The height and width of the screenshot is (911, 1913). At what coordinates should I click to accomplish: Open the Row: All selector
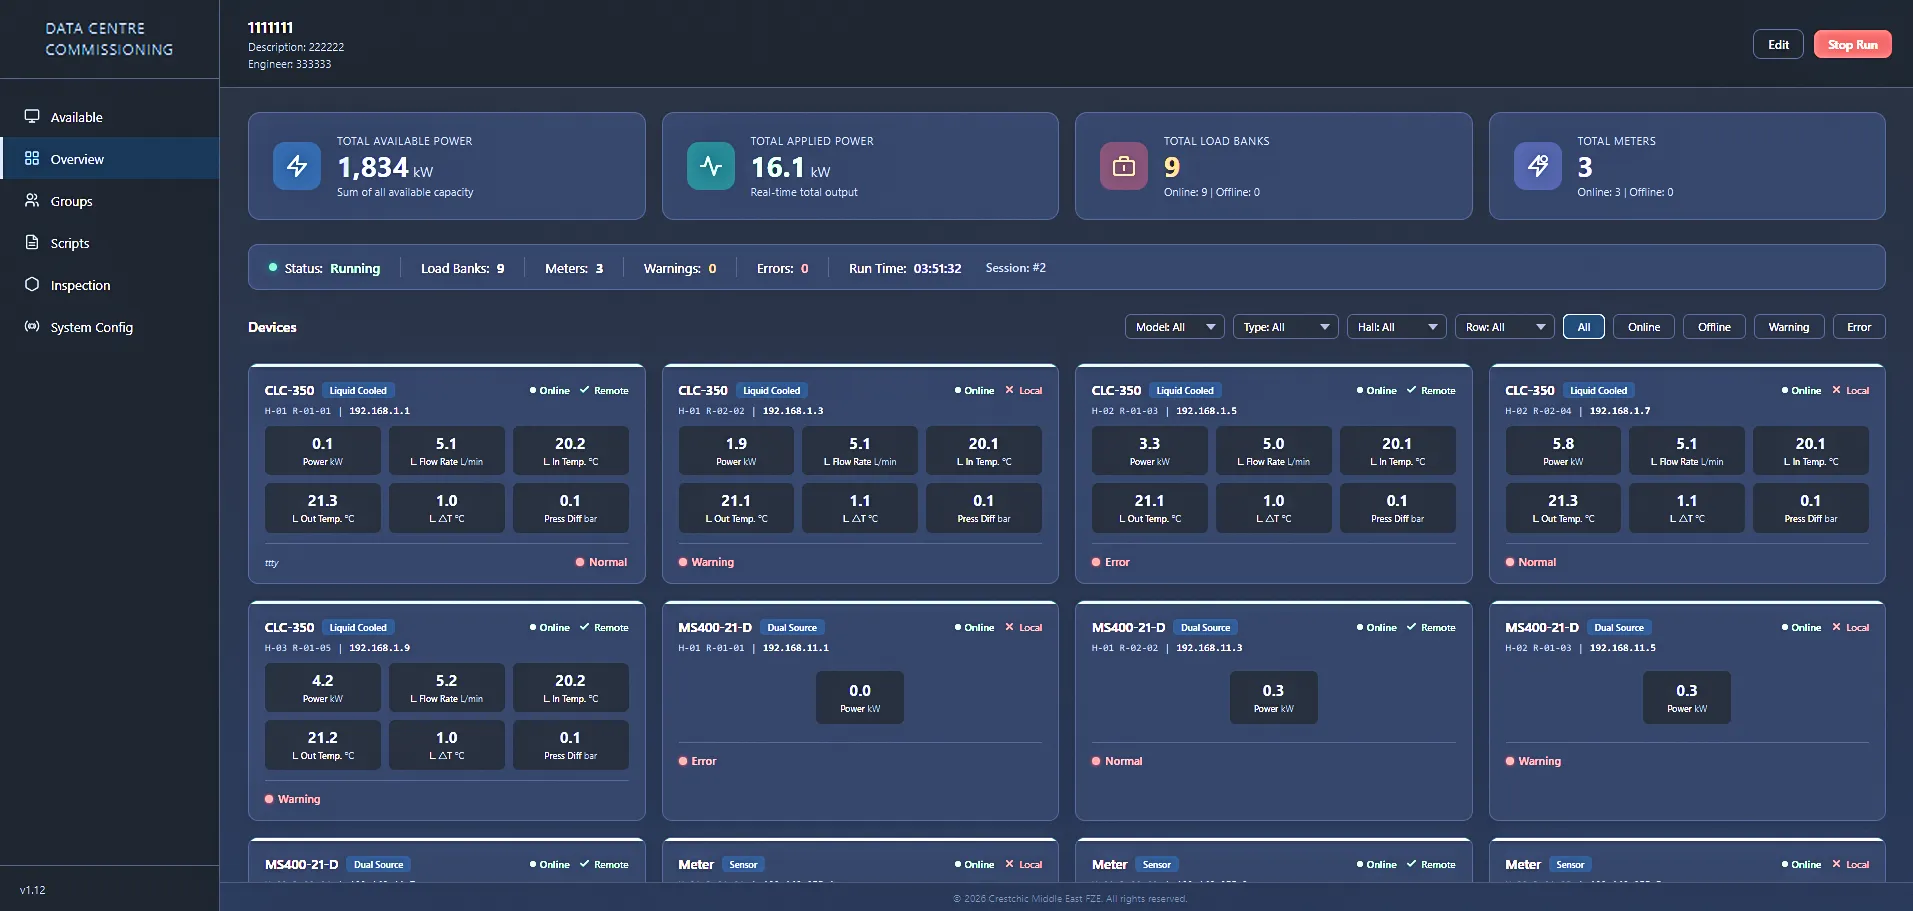click(1503, 327)
